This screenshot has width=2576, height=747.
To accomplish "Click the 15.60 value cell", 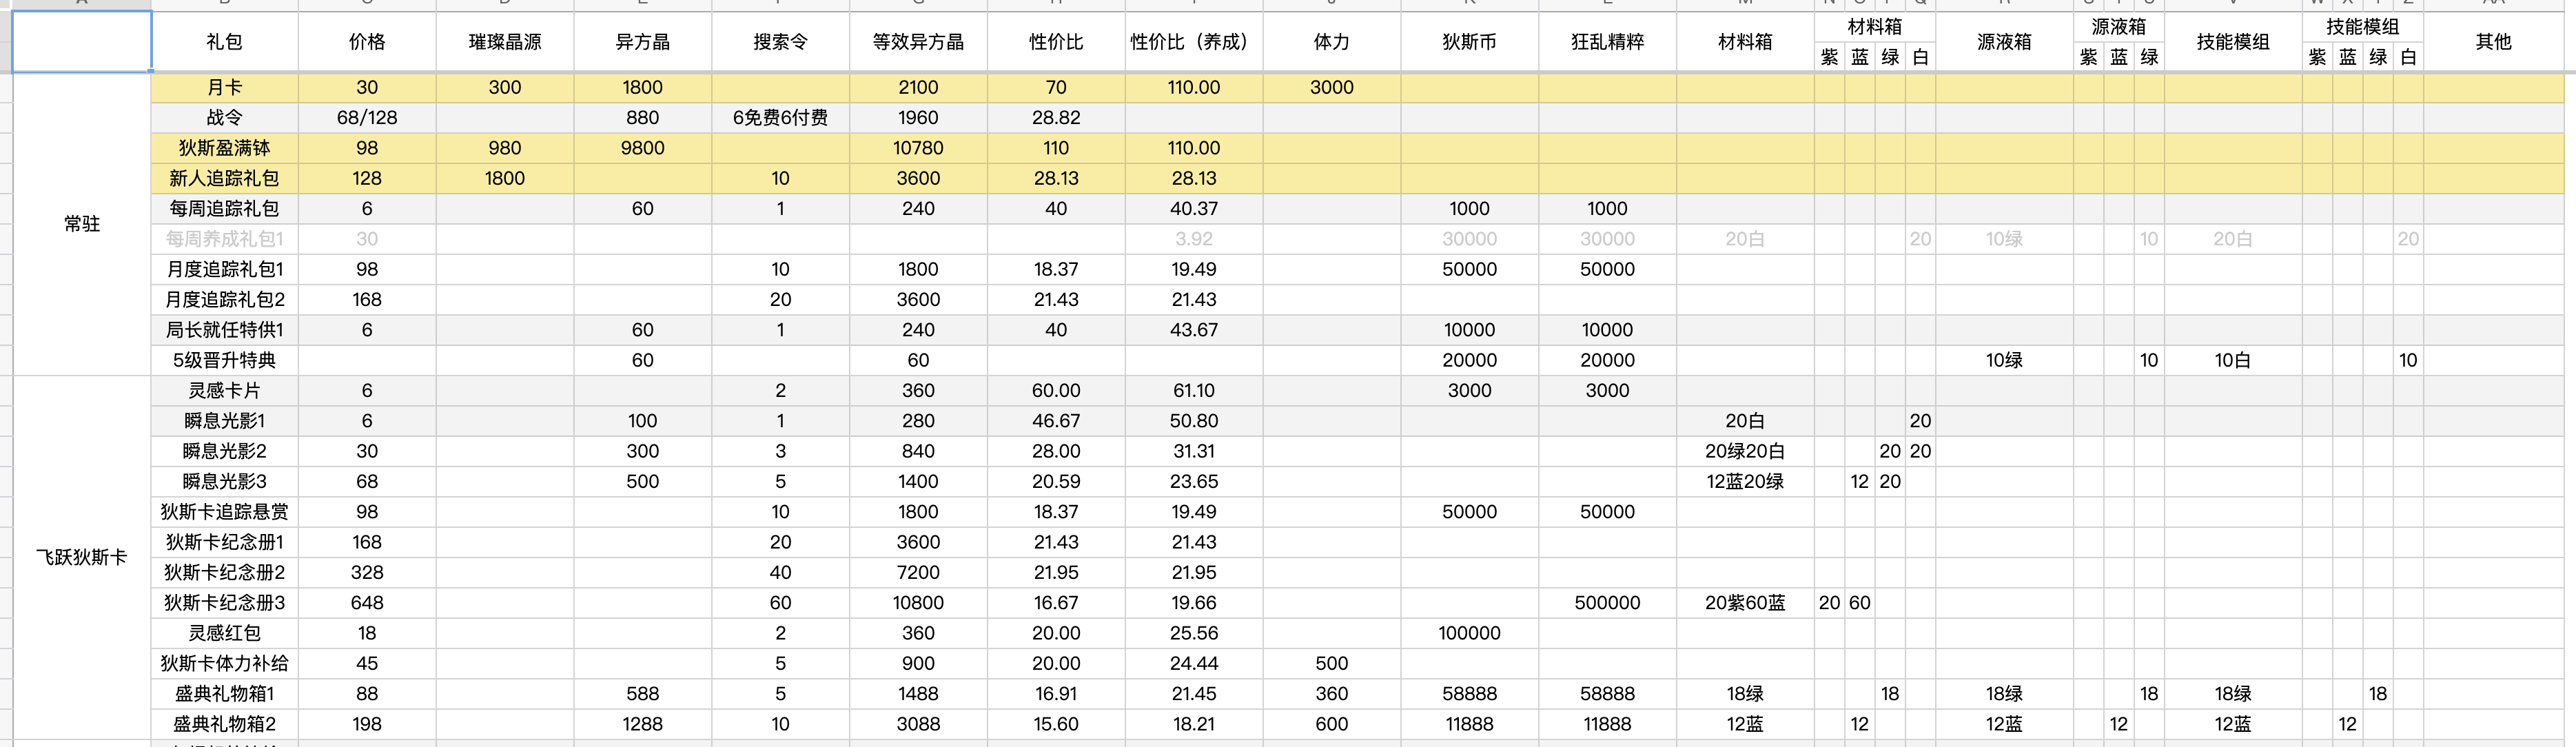I will click(x=1056, y=724).
